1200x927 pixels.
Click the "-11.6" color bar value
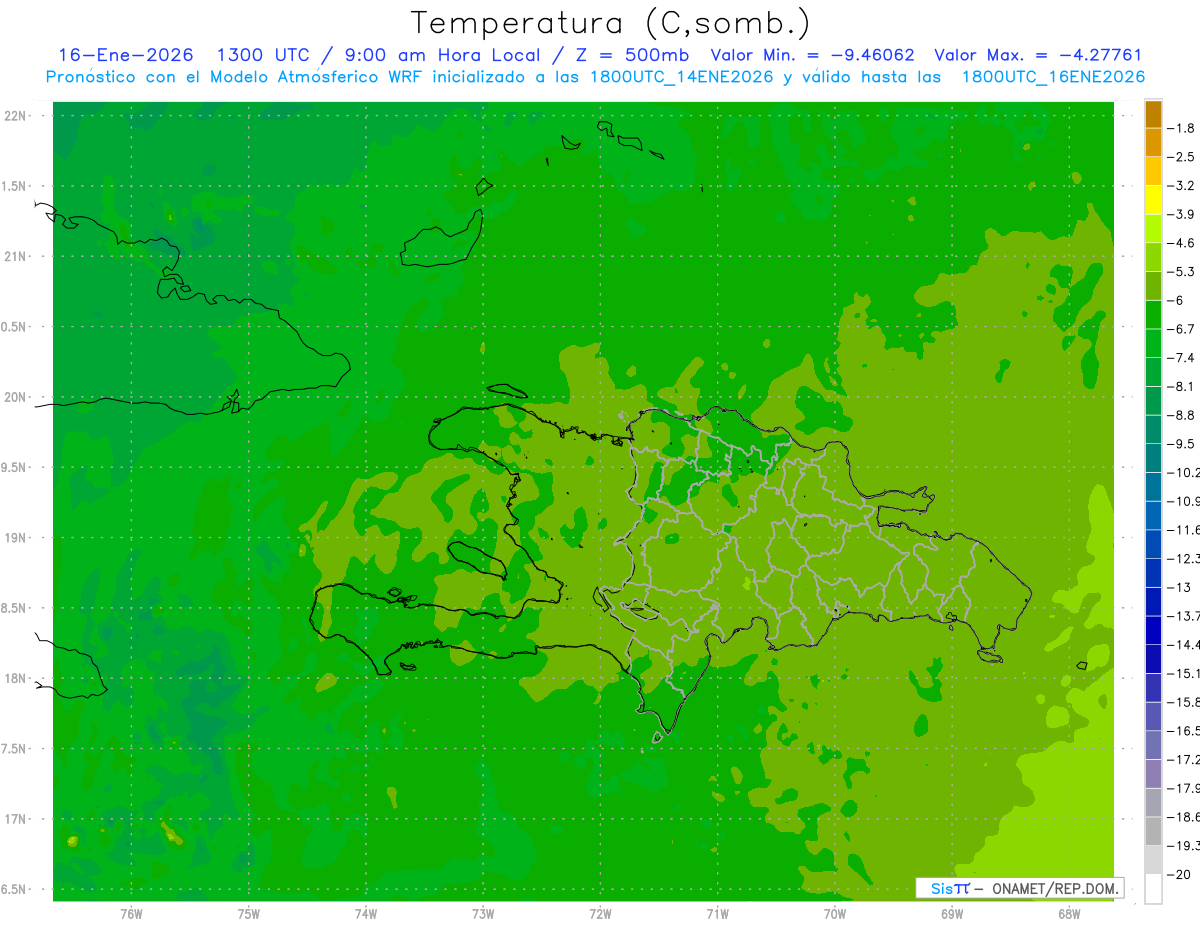[1186, 530]
